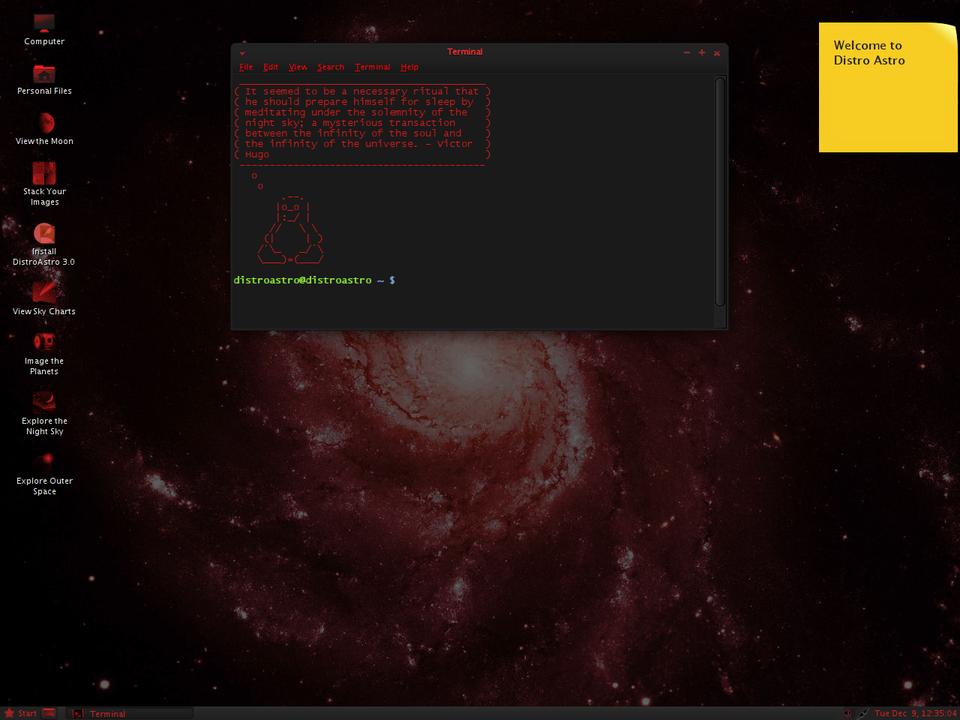Screen dimensions: 960x720
Task: Open the Computer desktop icon
Action: [x=44, y=24]
